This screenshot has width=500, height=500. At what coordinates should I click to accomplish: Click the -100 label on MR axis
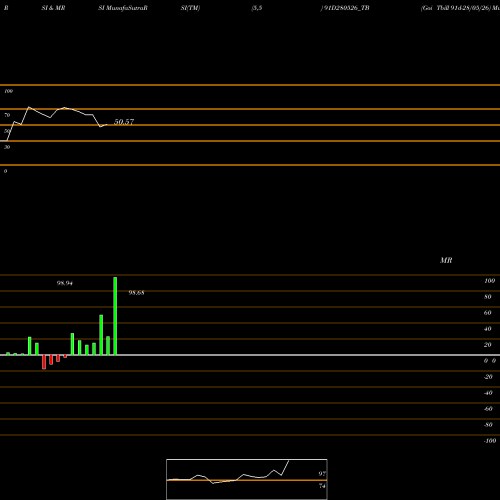[490, 441]
